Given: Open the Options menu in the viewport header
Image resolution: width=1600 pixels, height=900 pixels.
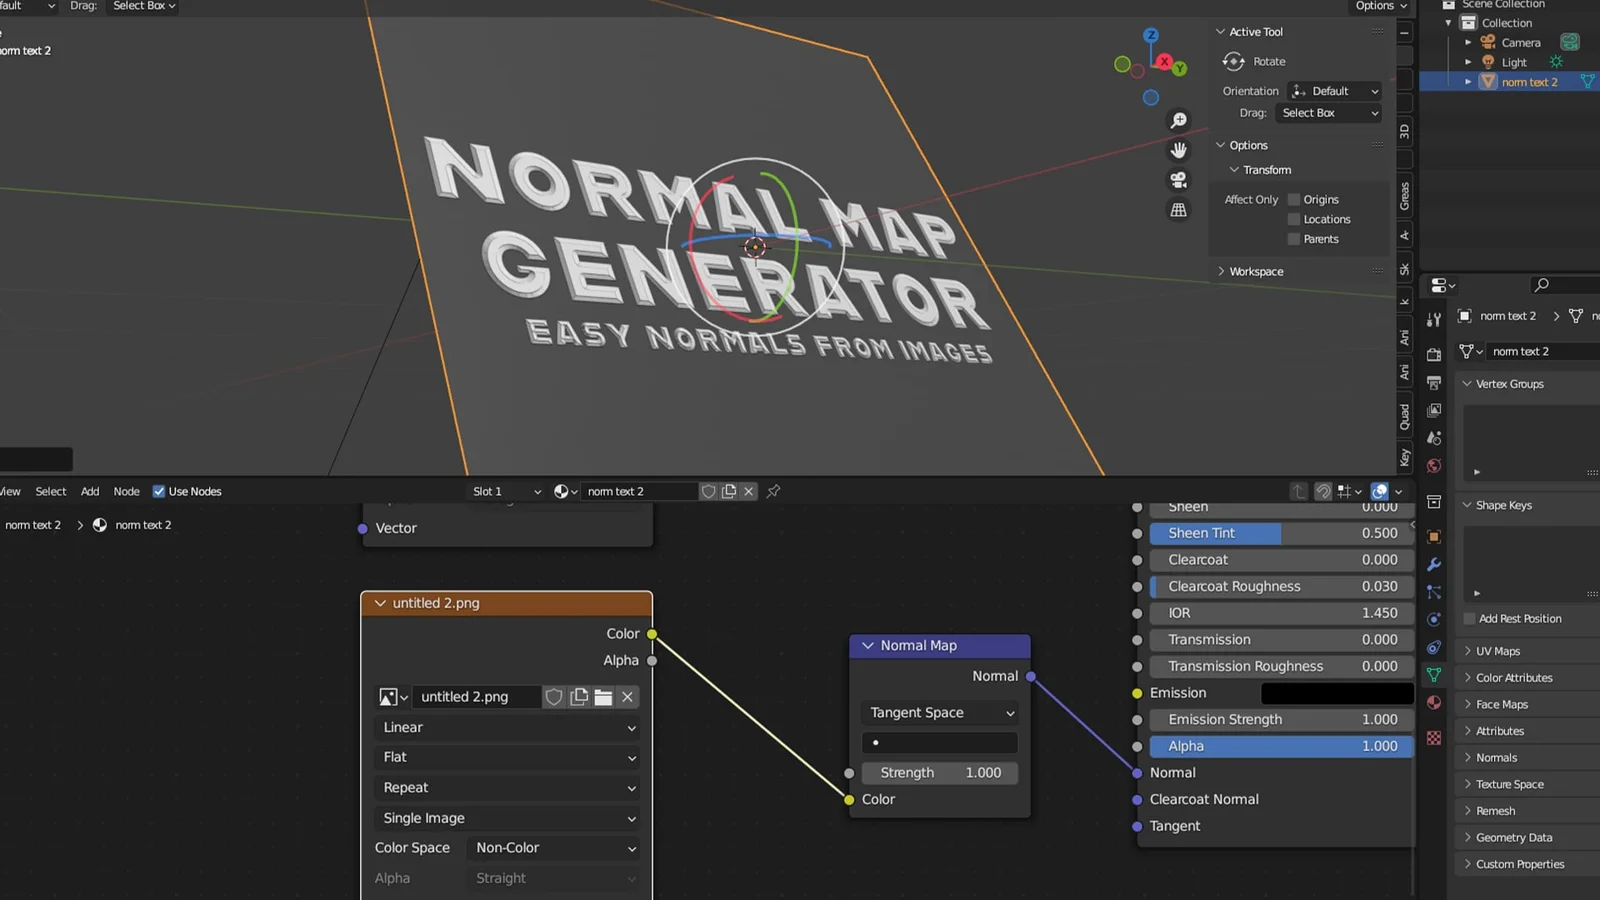Looking at the screenshot, I should pyautogui.click(x=1376, y=6).
